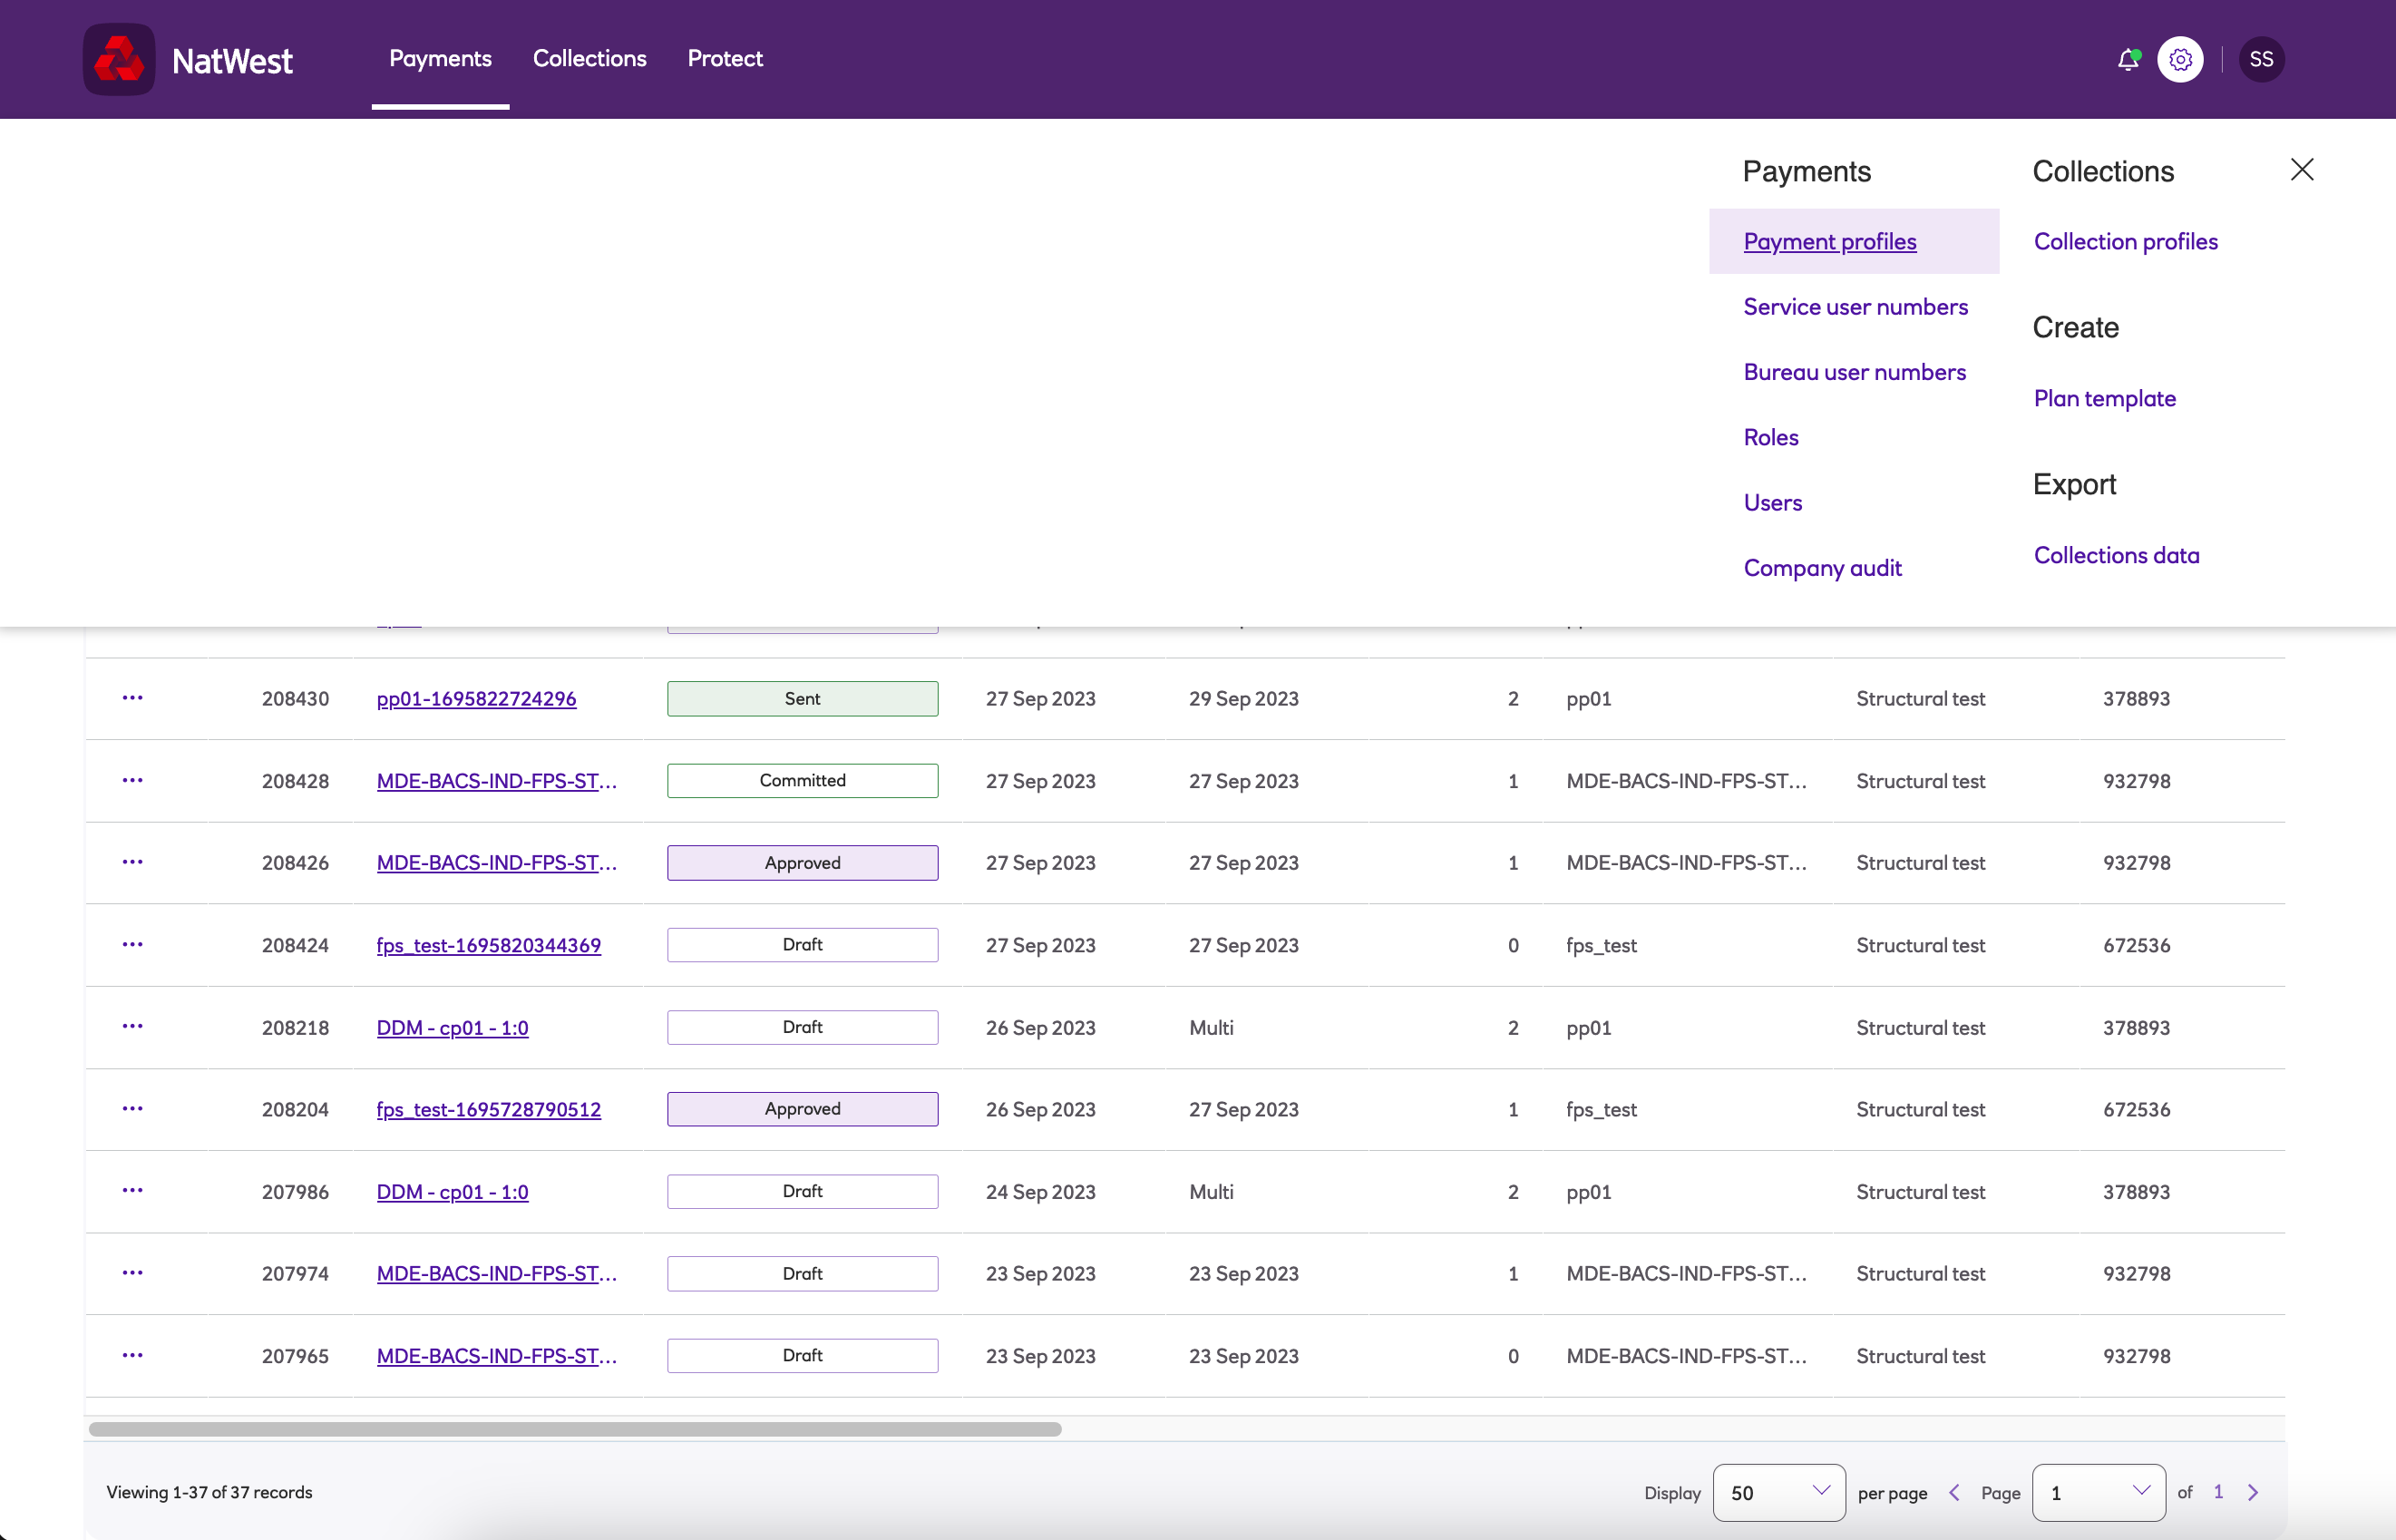Open Plan template under Create
Image resolution: width=2396 pixels, height=1540 pixels.
[2105, 398]
